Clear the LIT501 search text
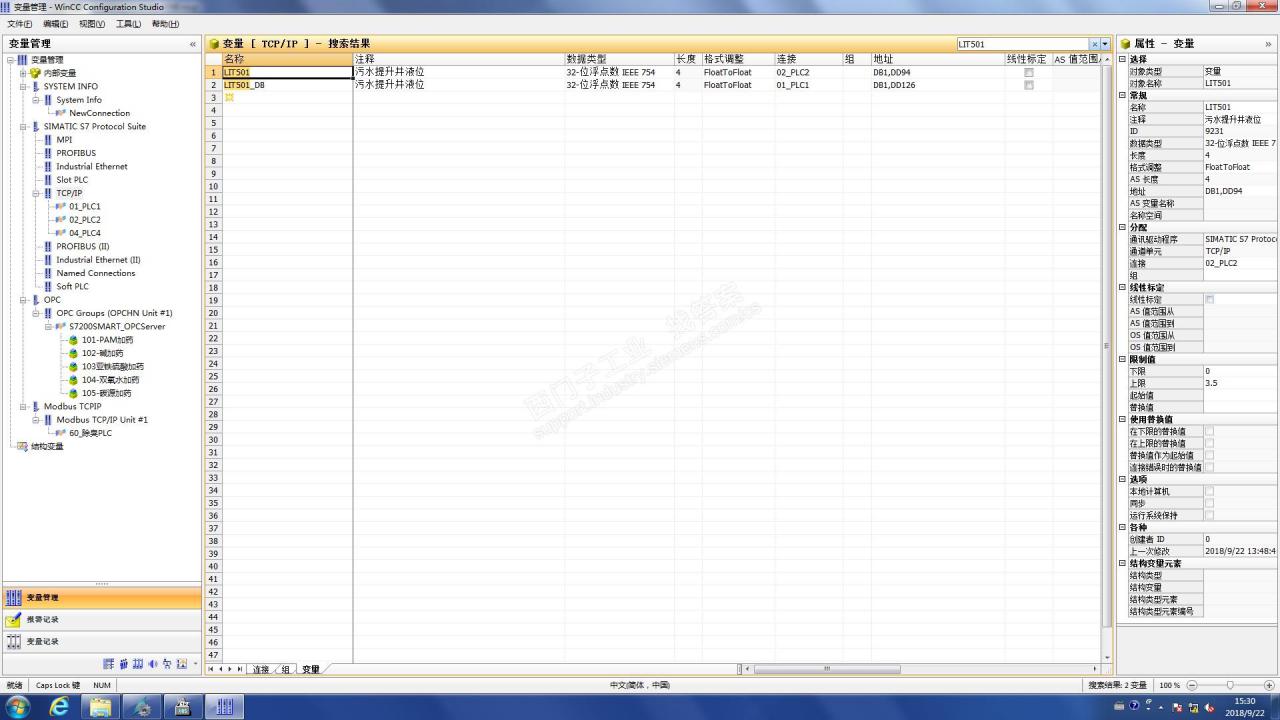Image resolution: width=1280 pixels, height=720 pixels. pos(1094,44)
